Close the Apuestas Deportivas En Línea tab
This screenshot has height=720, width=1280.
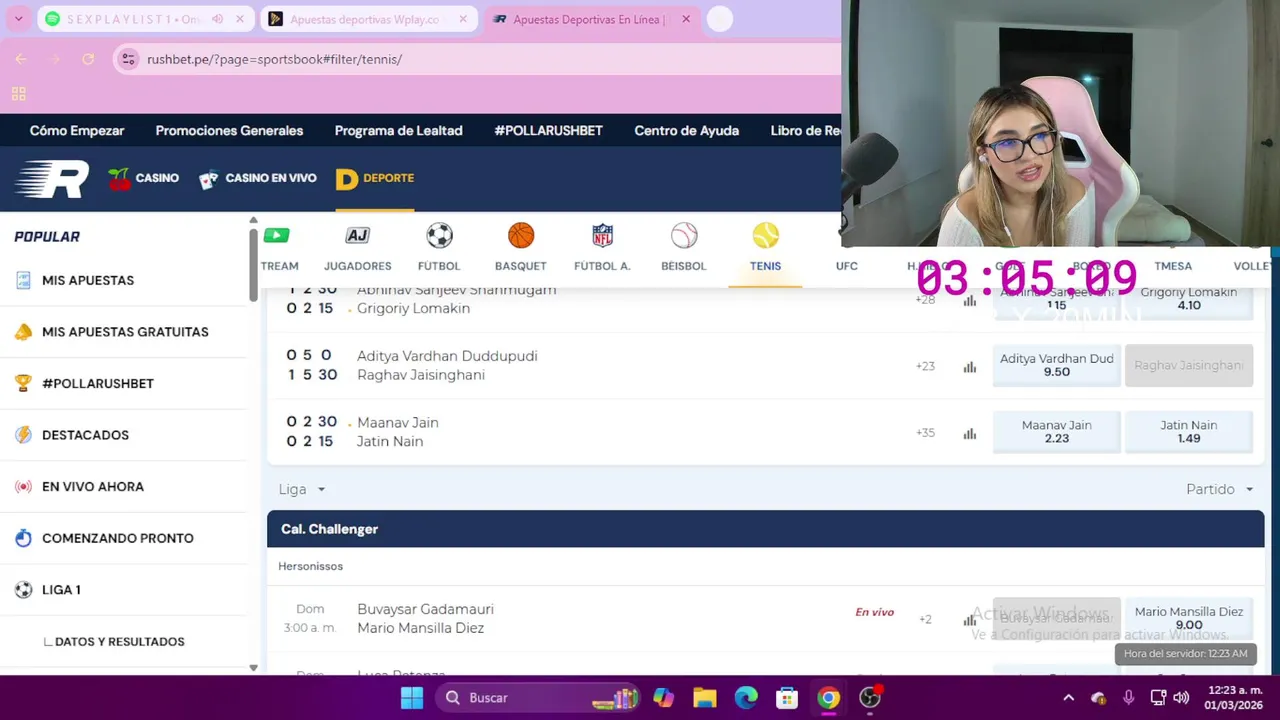coord(686,19)
